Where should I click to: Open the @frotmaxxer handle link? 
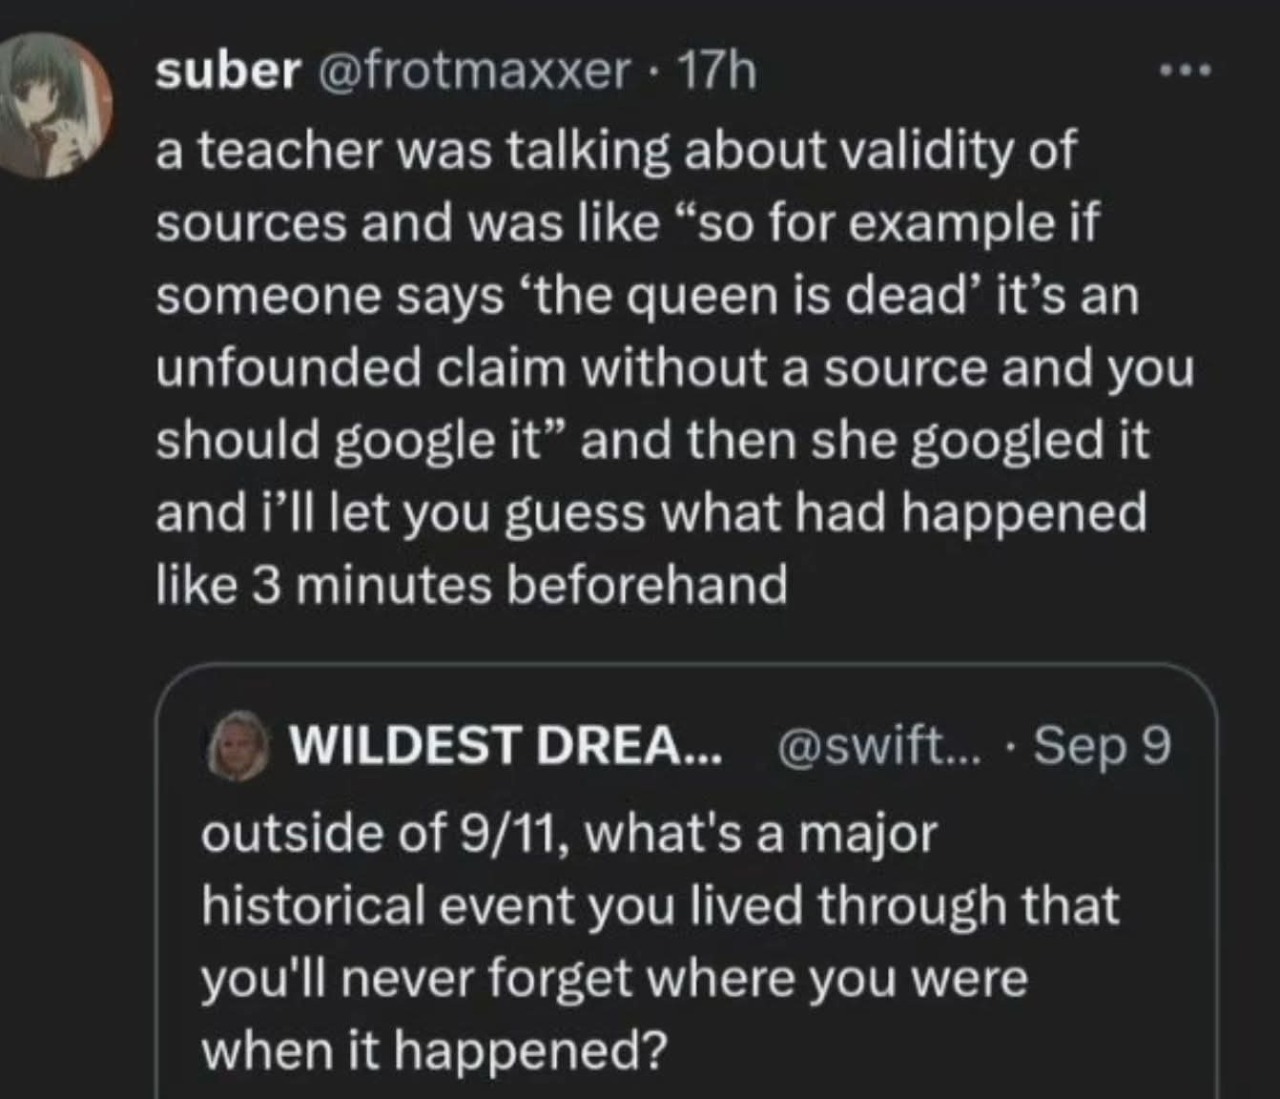474,71
